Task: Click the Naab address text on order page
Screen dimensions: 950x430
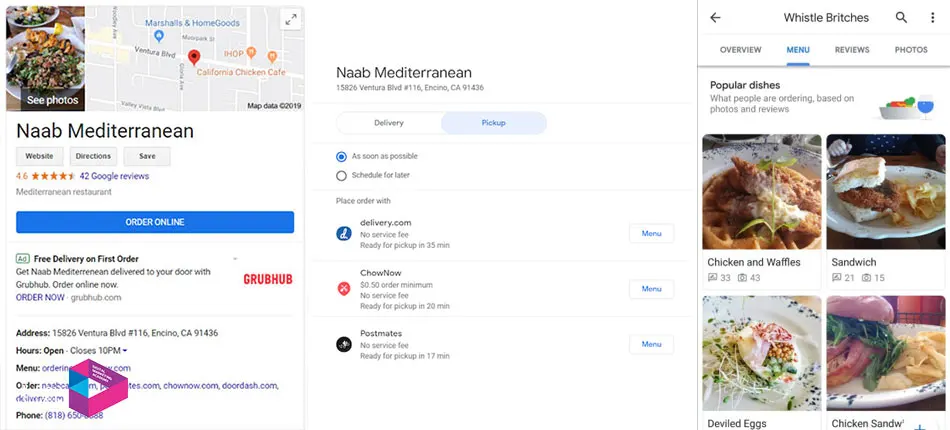Action: tap(410, 88)
